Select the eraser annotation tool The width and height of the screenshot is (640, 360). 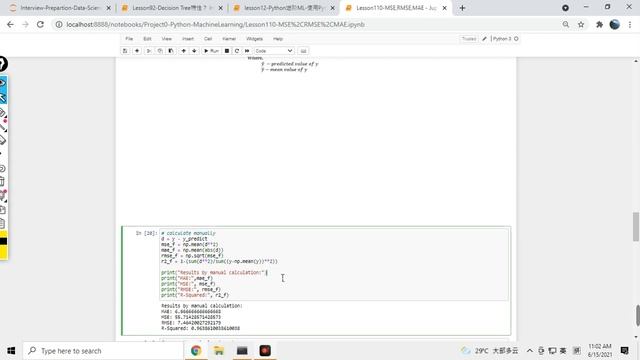coord(3,140)
